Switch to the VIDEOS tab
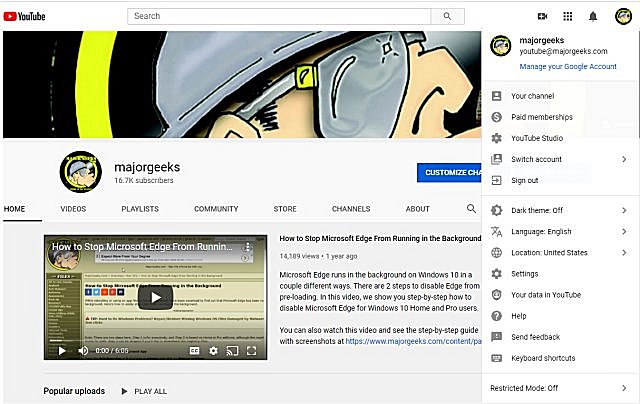 tap(73, 209)
